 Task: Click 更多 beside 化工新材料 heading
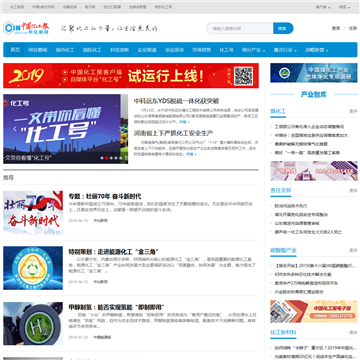(353, 333)
